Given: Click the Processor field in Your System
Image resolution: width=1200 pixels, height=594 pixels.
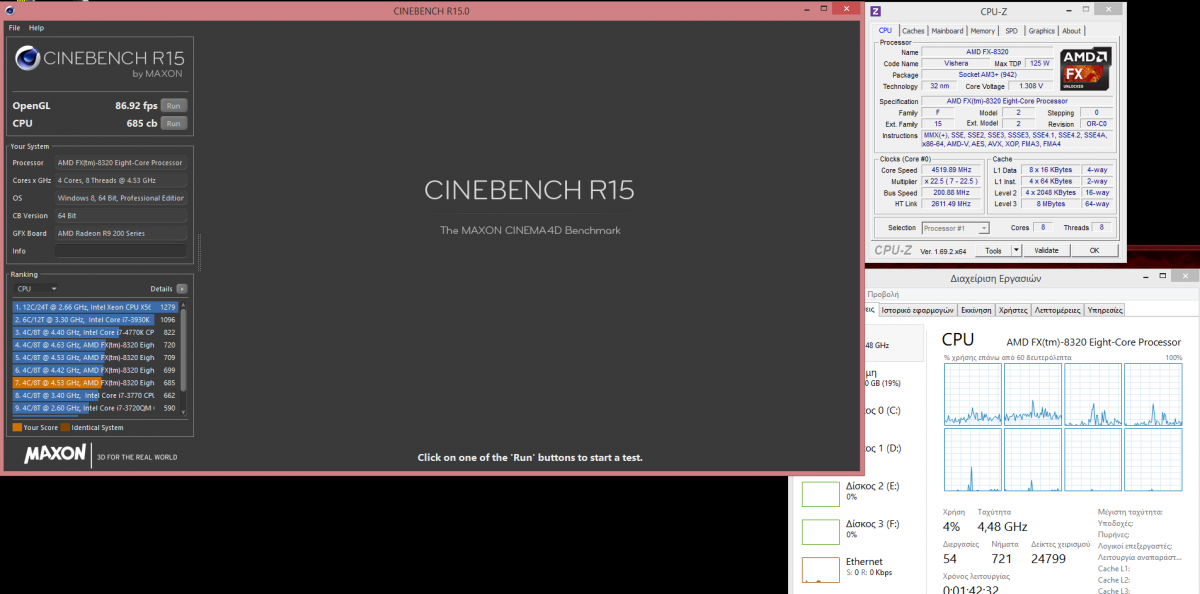Looking at the screenshot, I should [x=120, y=162].
